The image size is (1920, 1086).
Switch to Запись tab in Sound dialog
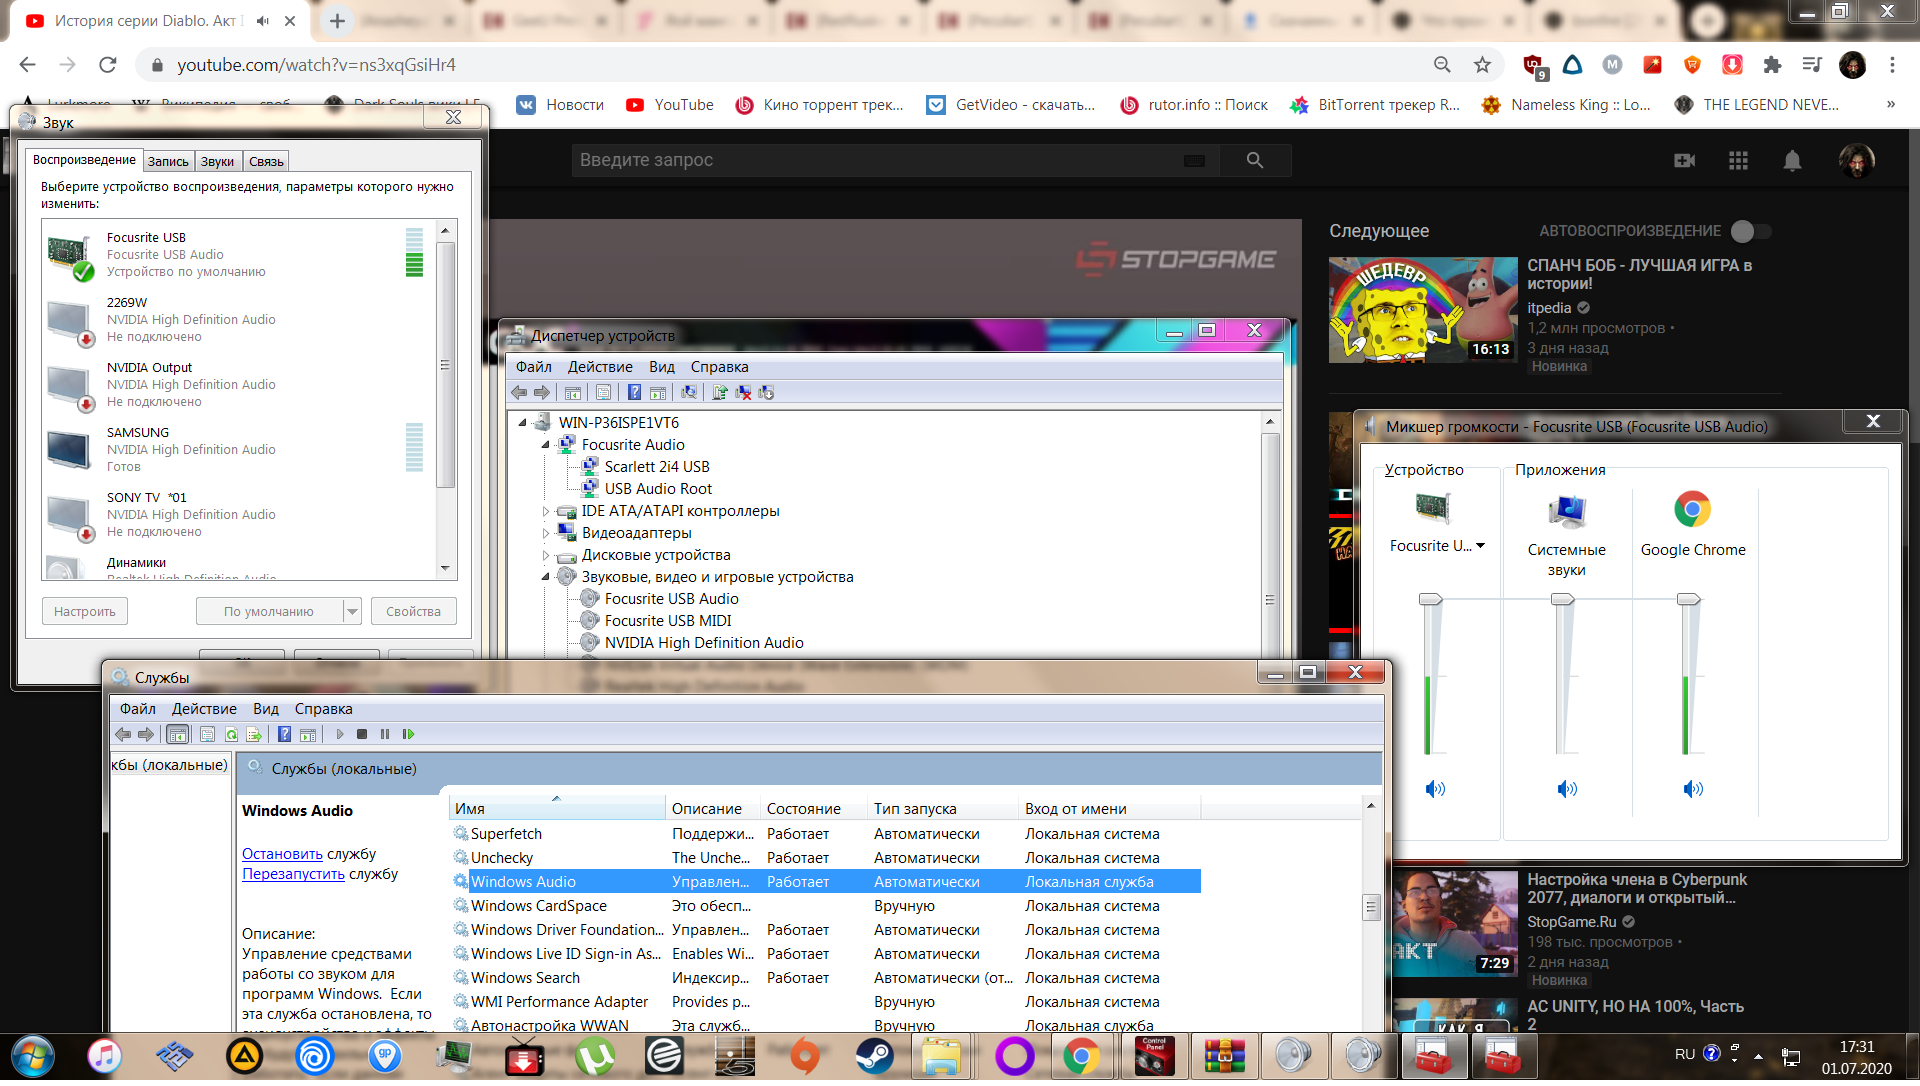tap(168, 161)
